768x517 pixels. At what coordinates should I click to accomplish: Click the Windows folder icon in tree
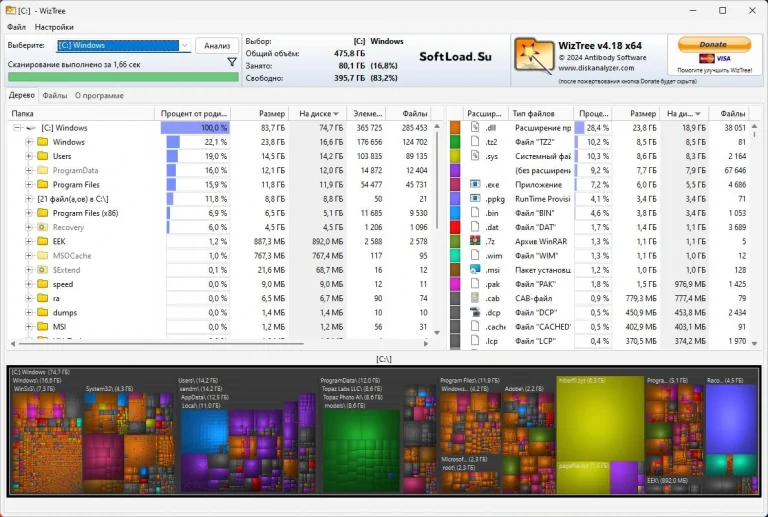43,142
